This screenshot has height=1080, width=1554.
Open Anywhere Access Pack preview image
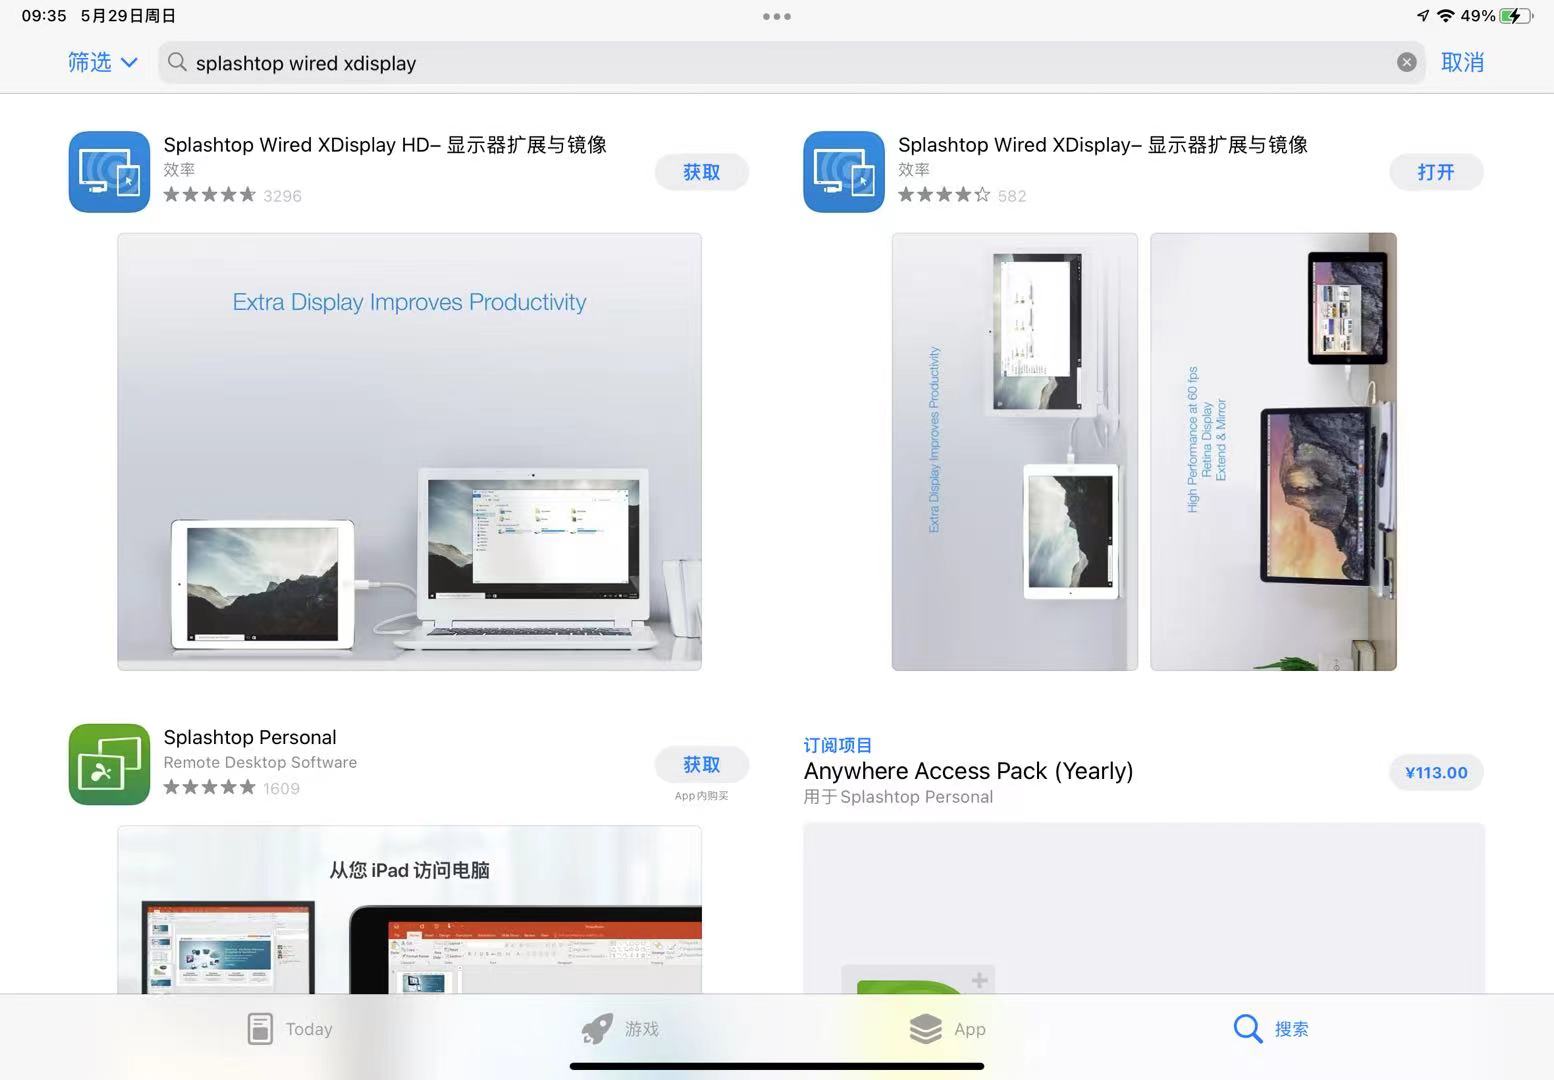tap(1144, 908)
